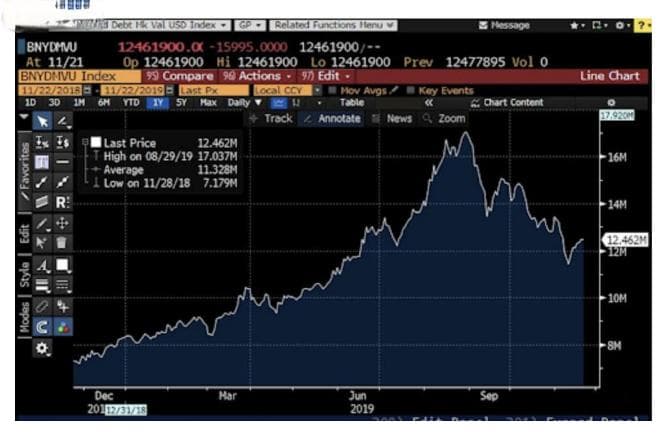Select the horizontal line tool

(63, 162)
